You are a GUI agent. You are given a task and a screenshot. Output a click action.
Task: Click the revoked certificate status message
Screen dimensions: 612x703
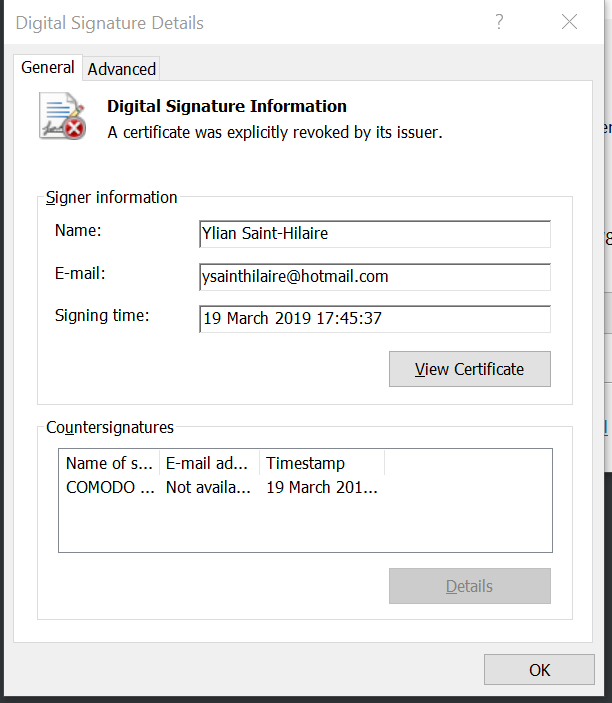(275, 133)
